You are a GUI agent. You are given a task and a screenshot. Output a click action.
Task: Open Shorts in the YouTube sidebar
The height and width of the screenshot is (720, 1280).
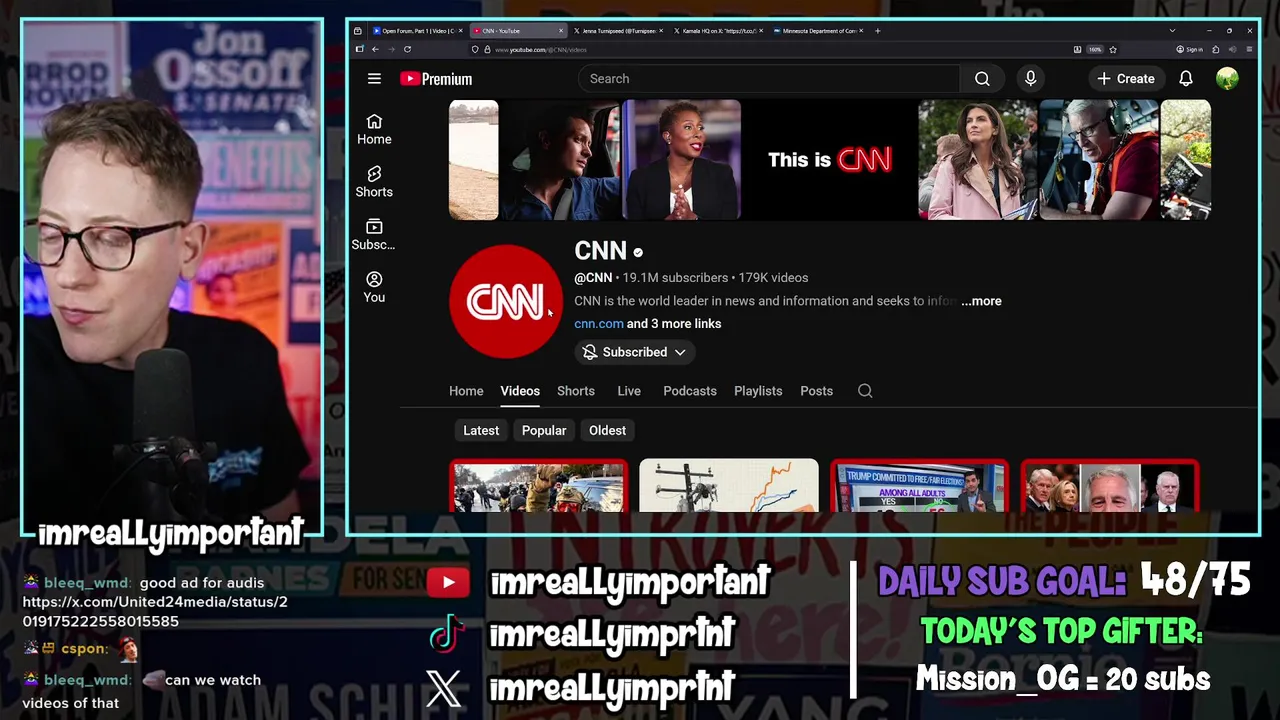point(374,182)
